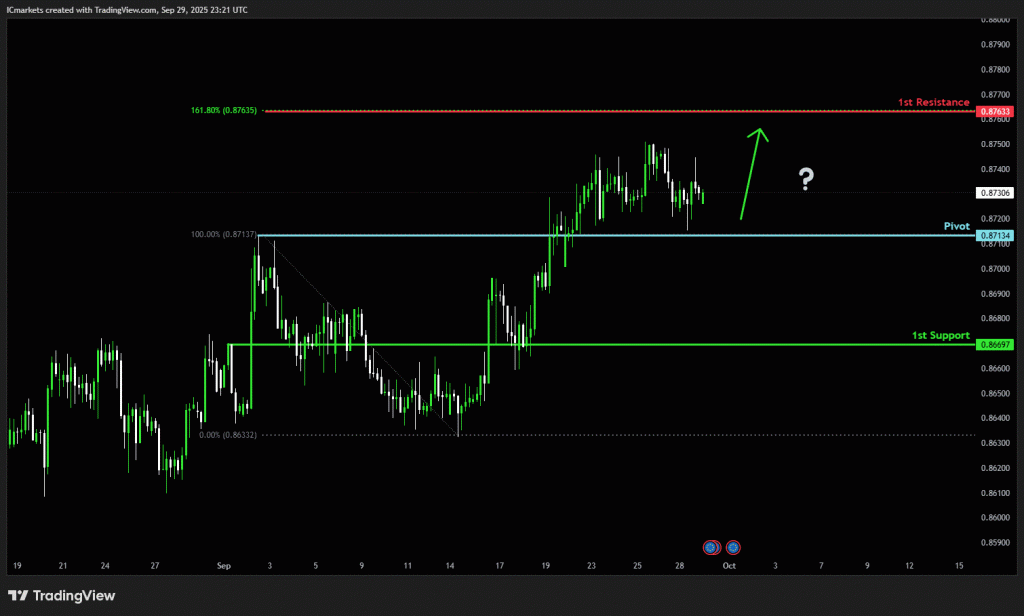Image resolution: width=1024 pixels, height=616 pixels.
Task: Click the 100.00% Fibonacci level label
Action: tap(223, 235)
